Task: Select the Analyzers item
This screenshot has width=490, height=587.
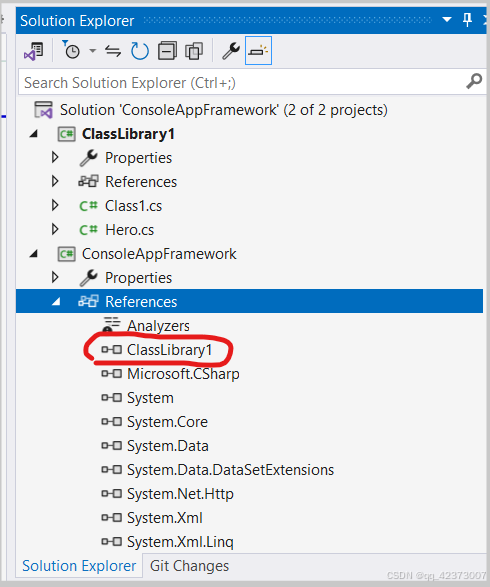Action: pyautogui.click(x=158, y=326)
